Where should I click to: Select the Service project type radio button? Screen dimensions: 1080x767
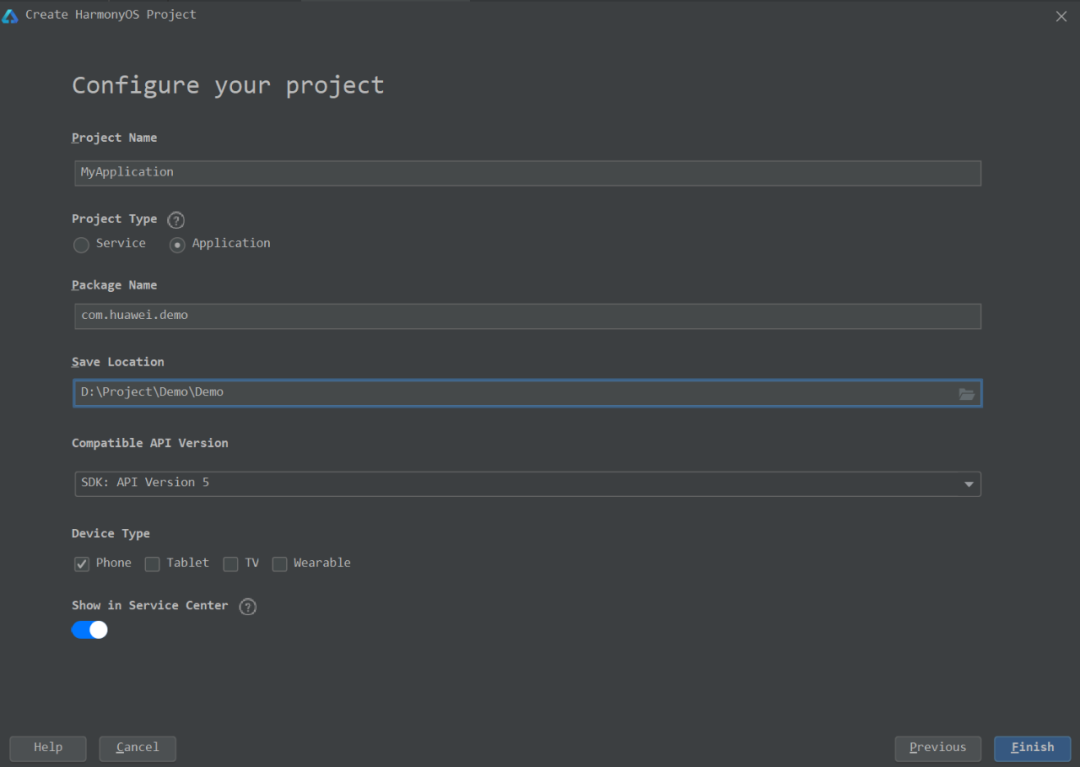point(82,245)
